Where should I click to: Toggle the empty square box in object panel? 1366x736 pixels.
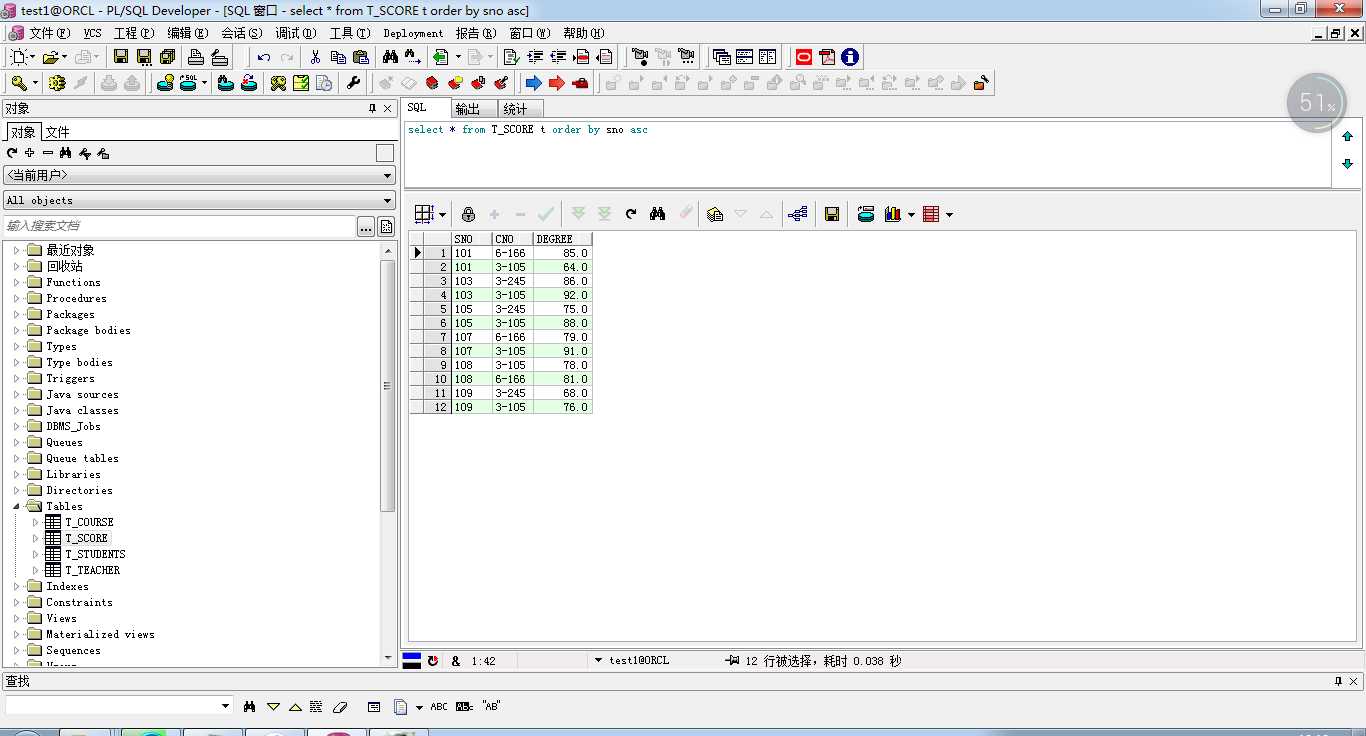click(384, 153)
